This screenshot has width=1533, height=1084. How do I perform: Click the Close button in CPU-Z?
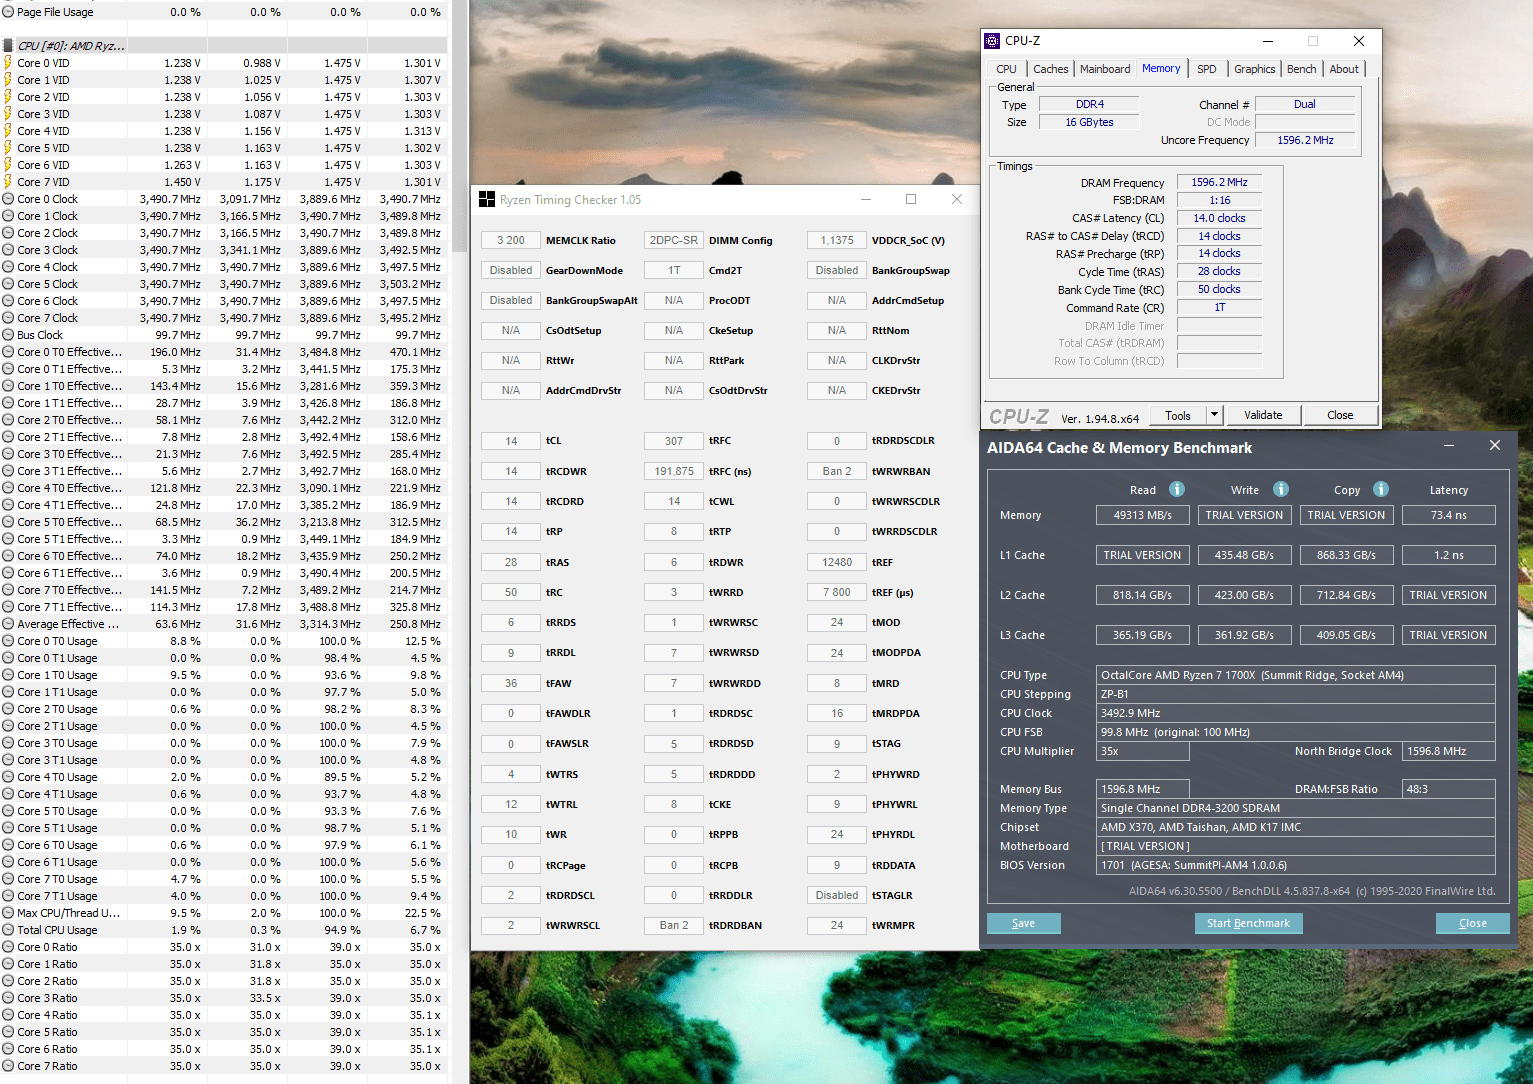pos(1340,415)
